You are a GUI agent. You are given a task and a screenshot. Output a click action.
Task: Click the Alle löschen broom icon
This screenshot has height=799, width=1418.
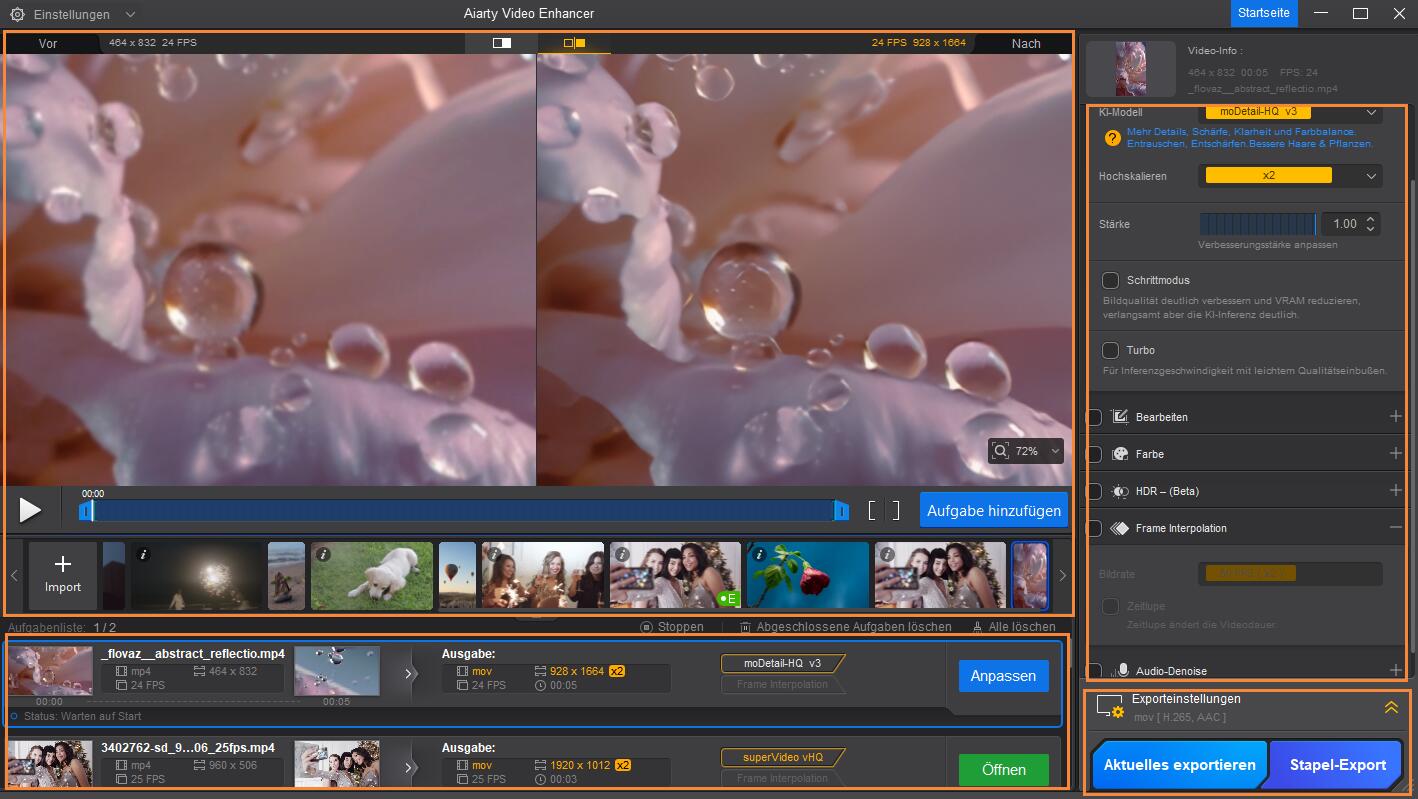click(x=977, y=627)
